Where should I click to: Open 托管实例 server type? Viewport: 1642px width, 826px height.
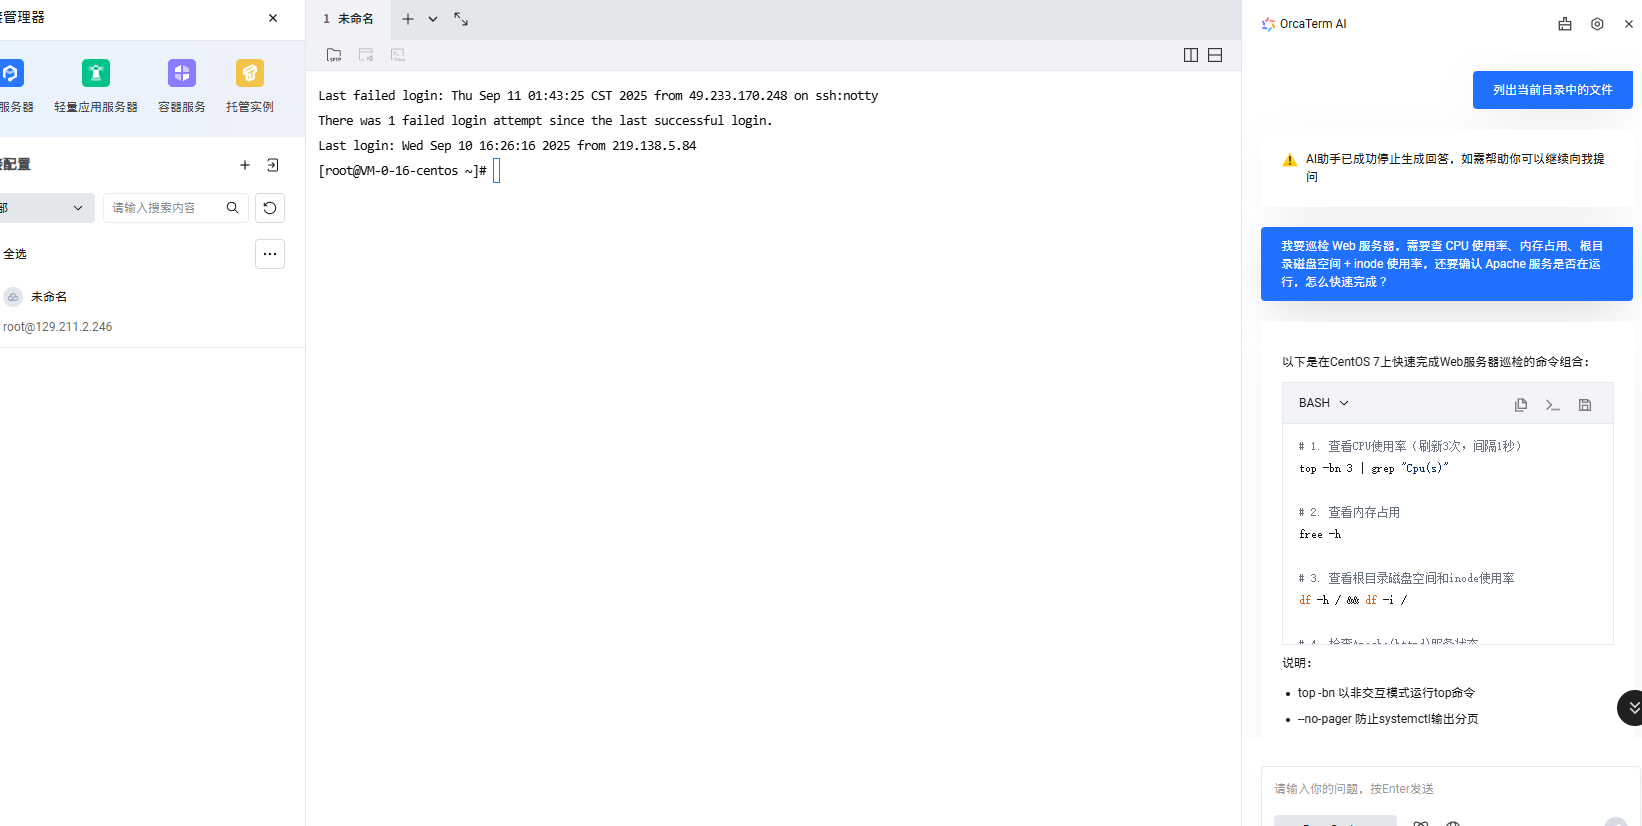pos(250,86)
